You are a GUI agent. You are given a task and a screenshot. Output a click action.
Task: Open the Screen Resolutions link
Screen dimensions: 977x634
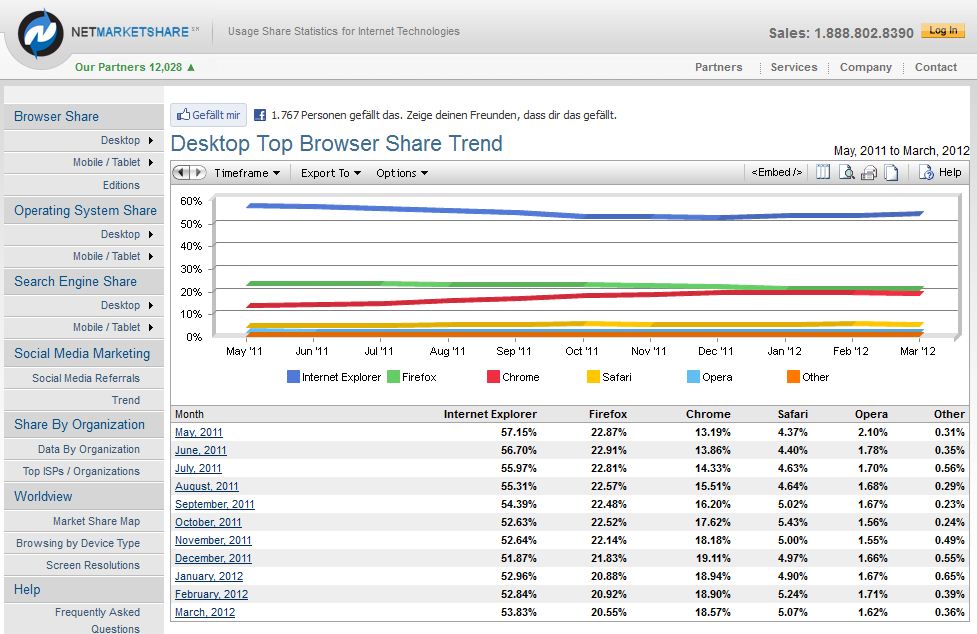[93, 565]
